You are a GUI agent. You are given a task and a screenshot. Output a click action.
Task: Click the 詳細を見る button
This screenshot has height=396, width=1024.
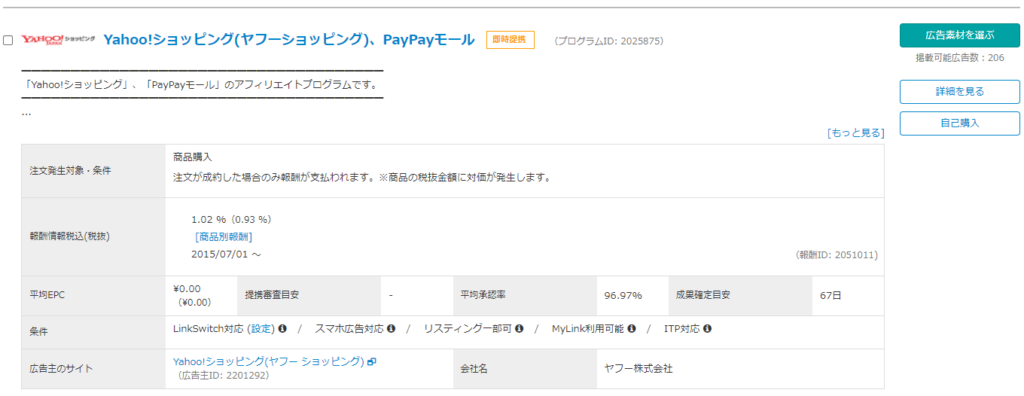pyautogui.click(x=959, y=91)
